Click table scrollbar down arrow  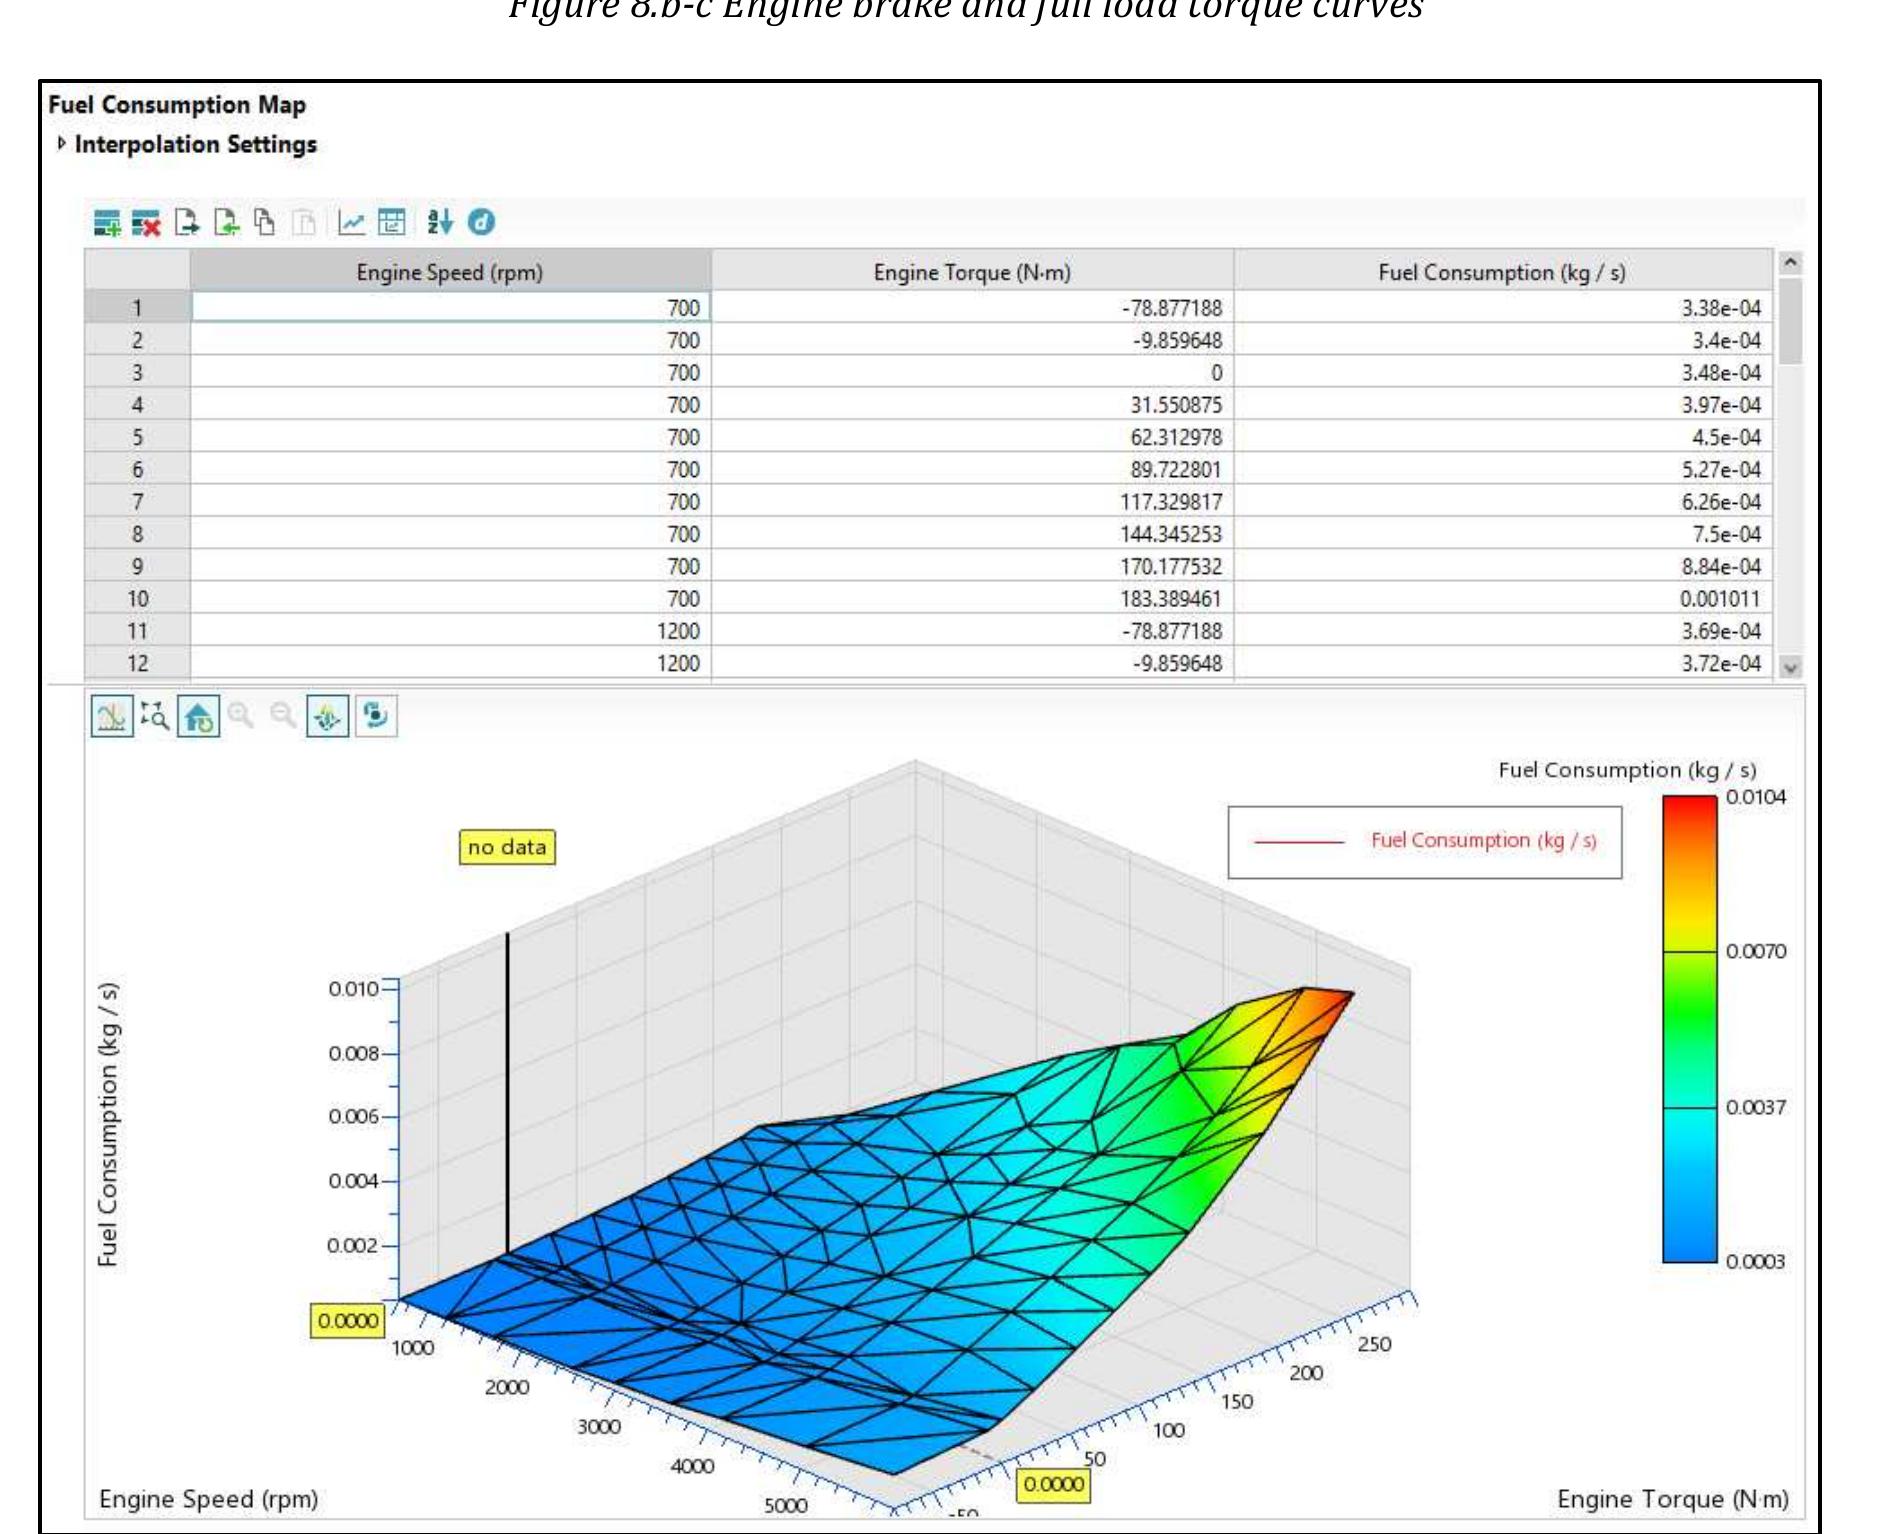1790,667
